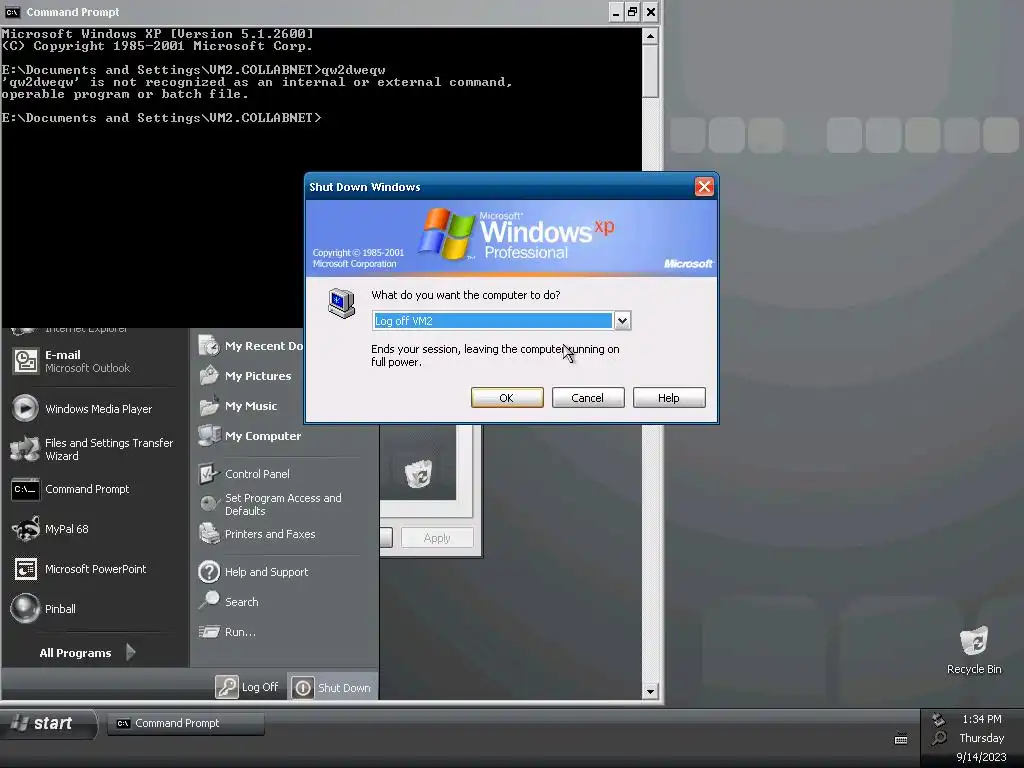Launch Windows Media Player icon
This screenshot has width=1024, height=768.
tap(25, 408)
